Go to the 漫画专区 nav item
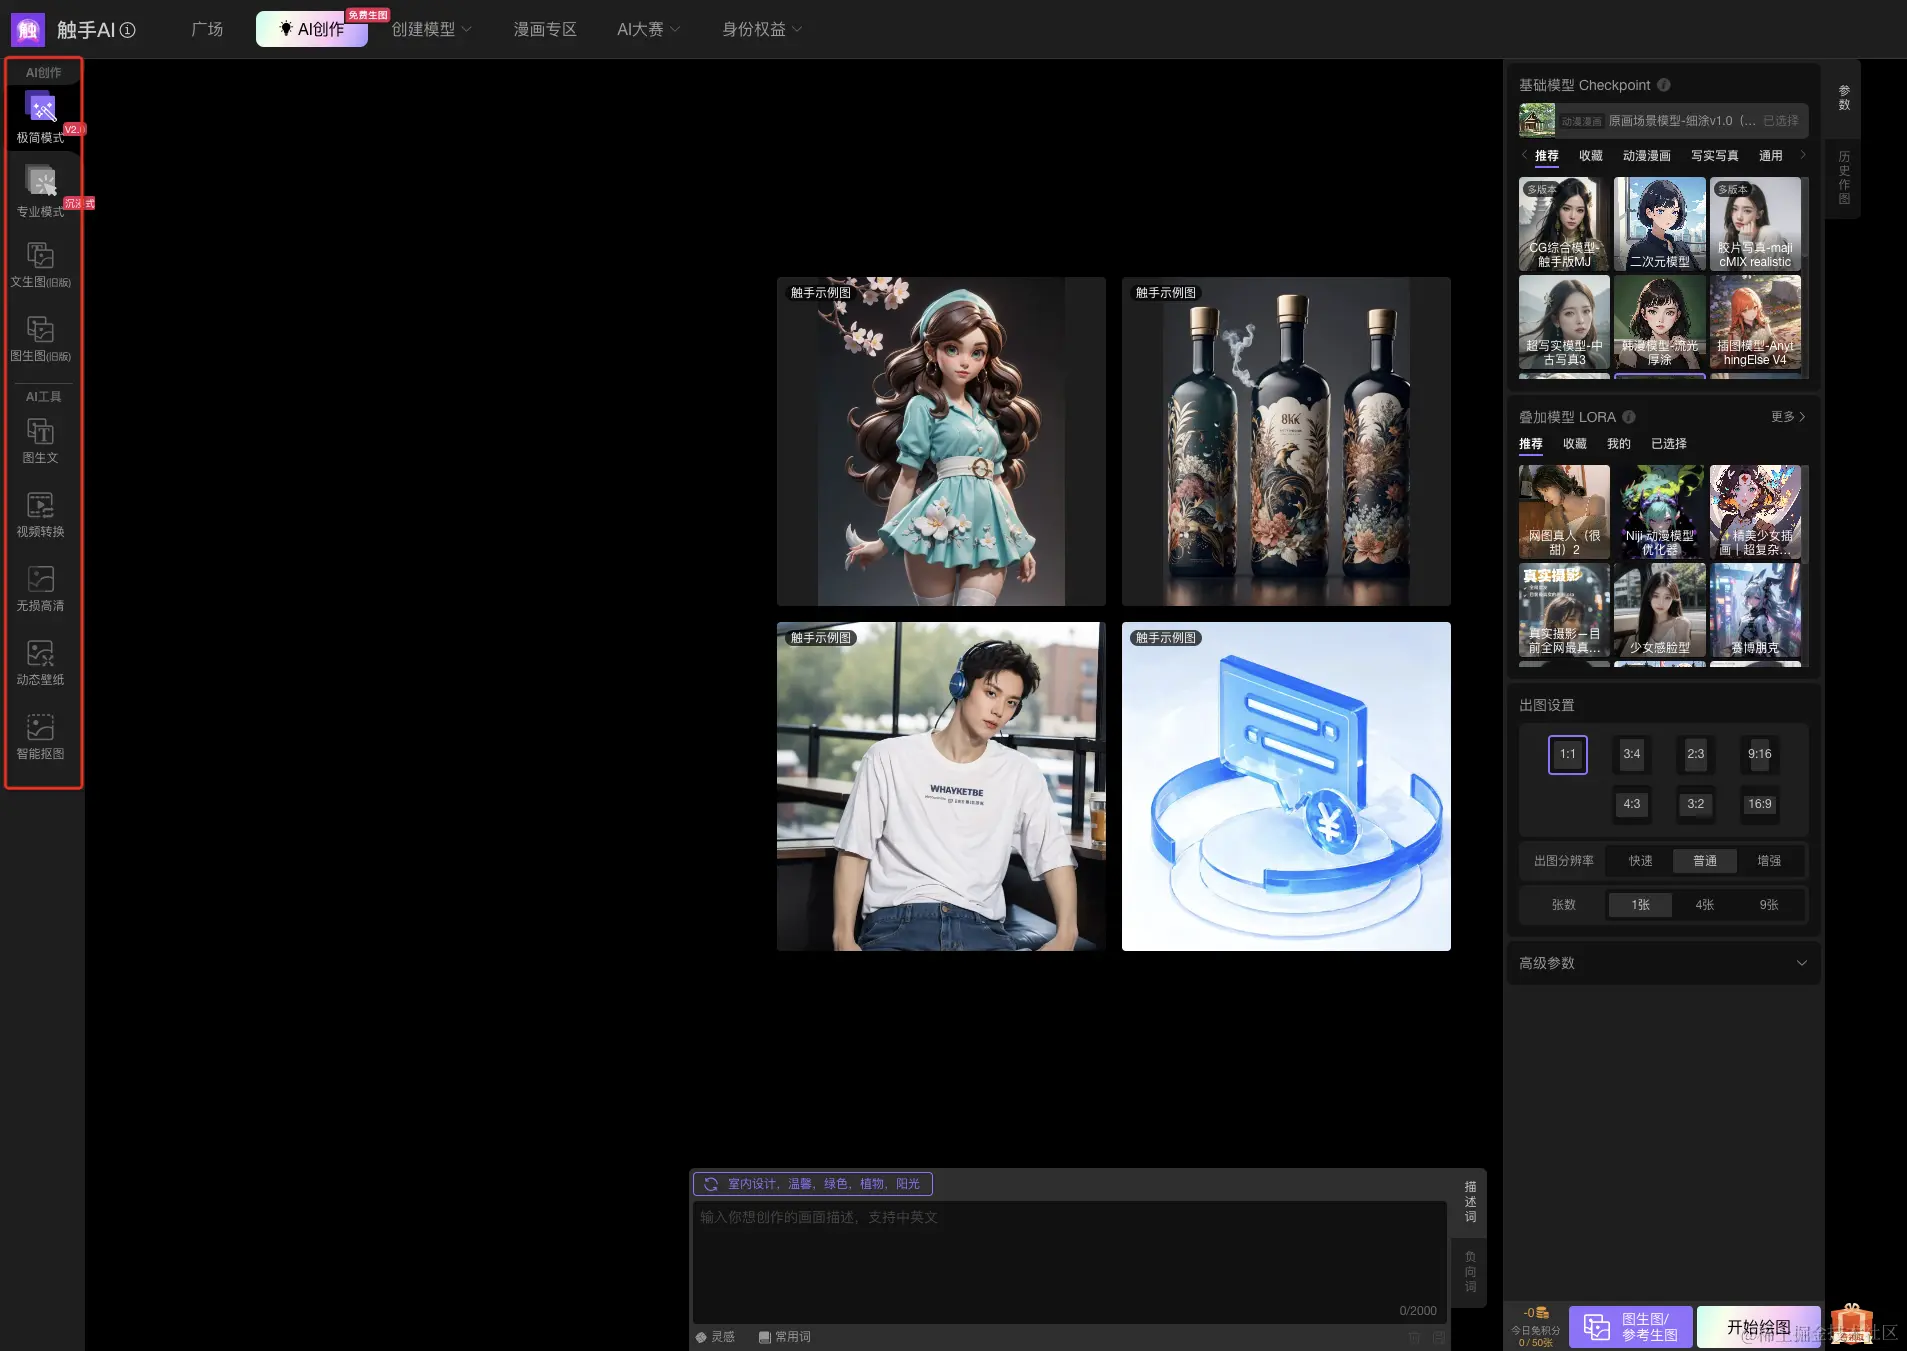 coord(545,29)
